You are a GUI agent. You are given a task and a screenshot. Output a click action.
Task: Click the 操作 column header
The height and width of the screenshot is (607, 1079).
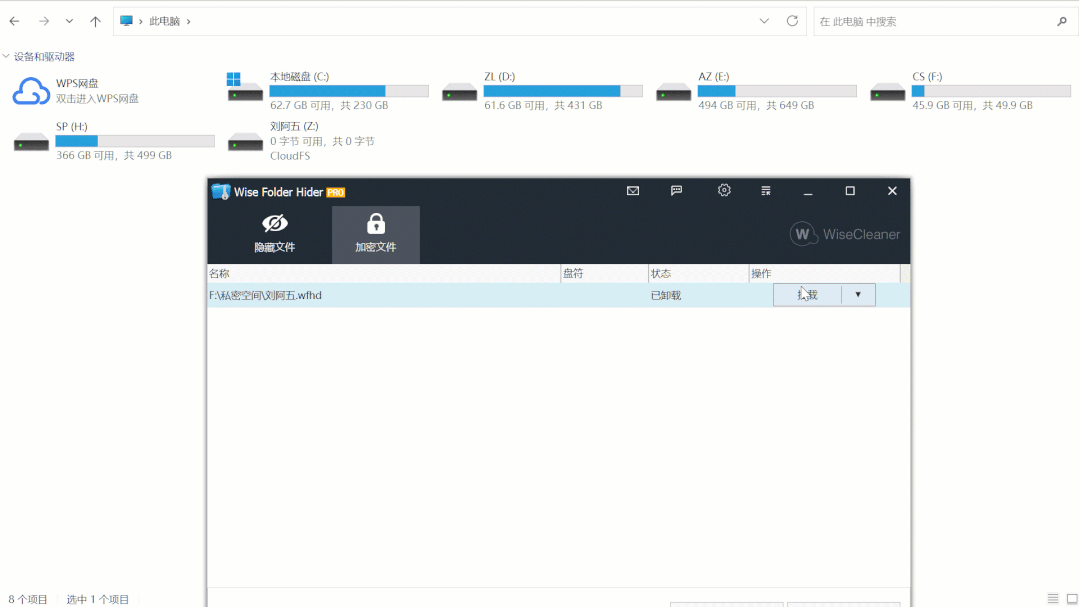point(824,273)
